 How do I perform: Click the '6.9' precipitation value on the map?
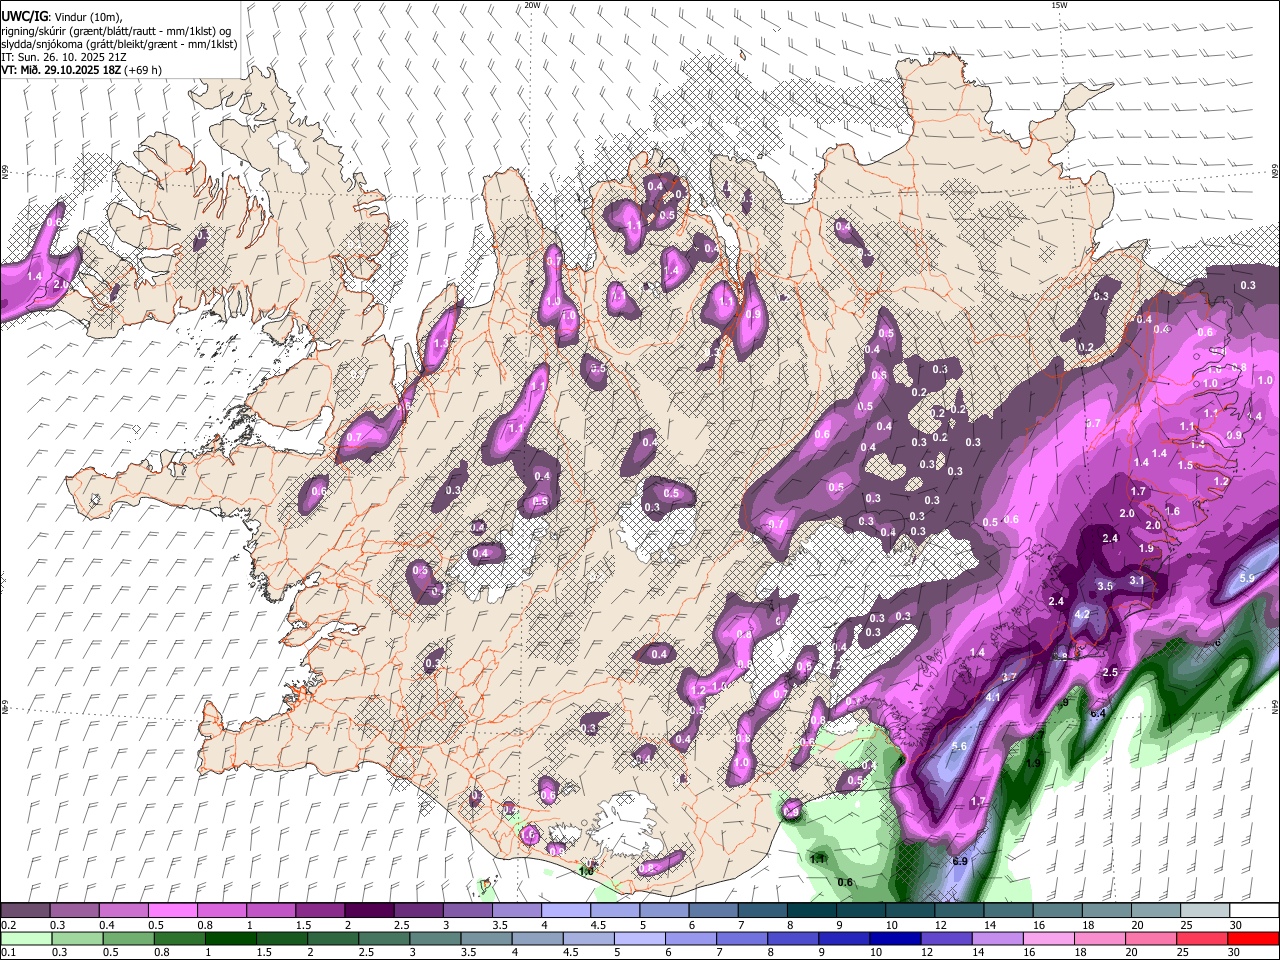pyautogui.click(x=960, y=861)
